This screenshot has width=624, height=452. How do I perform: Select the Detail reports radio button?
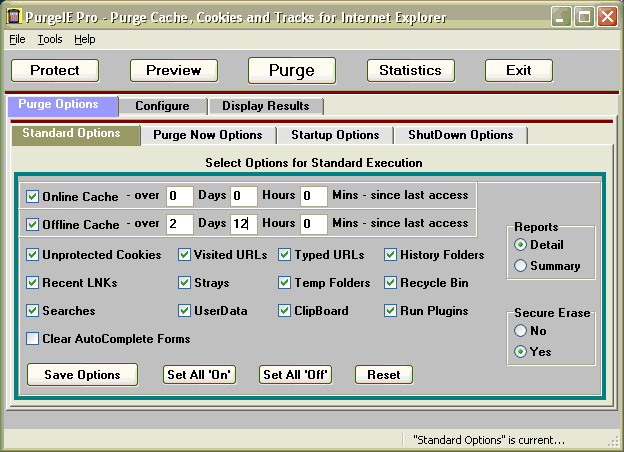pos(520,245)
